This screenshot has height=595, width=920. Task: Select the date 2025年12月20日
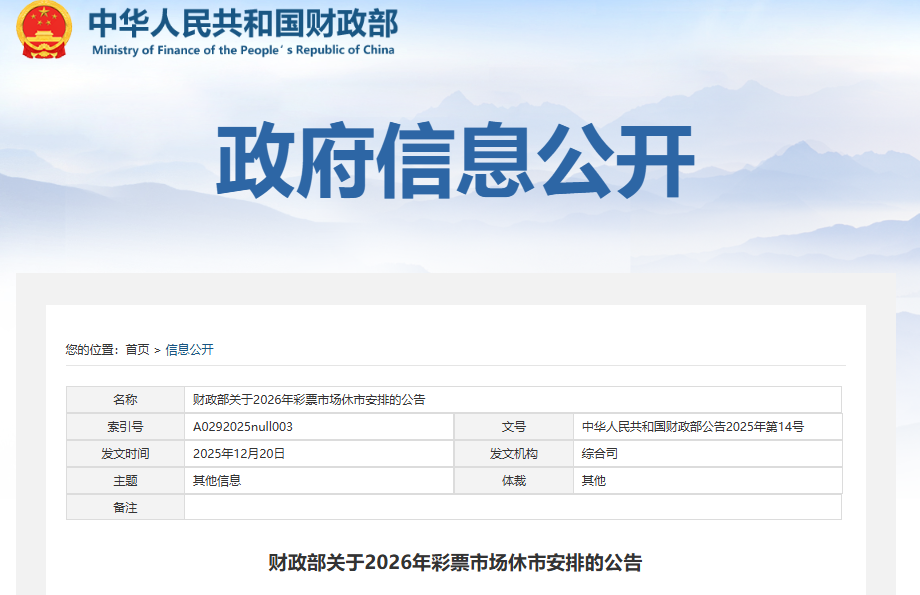click(239, 453)
